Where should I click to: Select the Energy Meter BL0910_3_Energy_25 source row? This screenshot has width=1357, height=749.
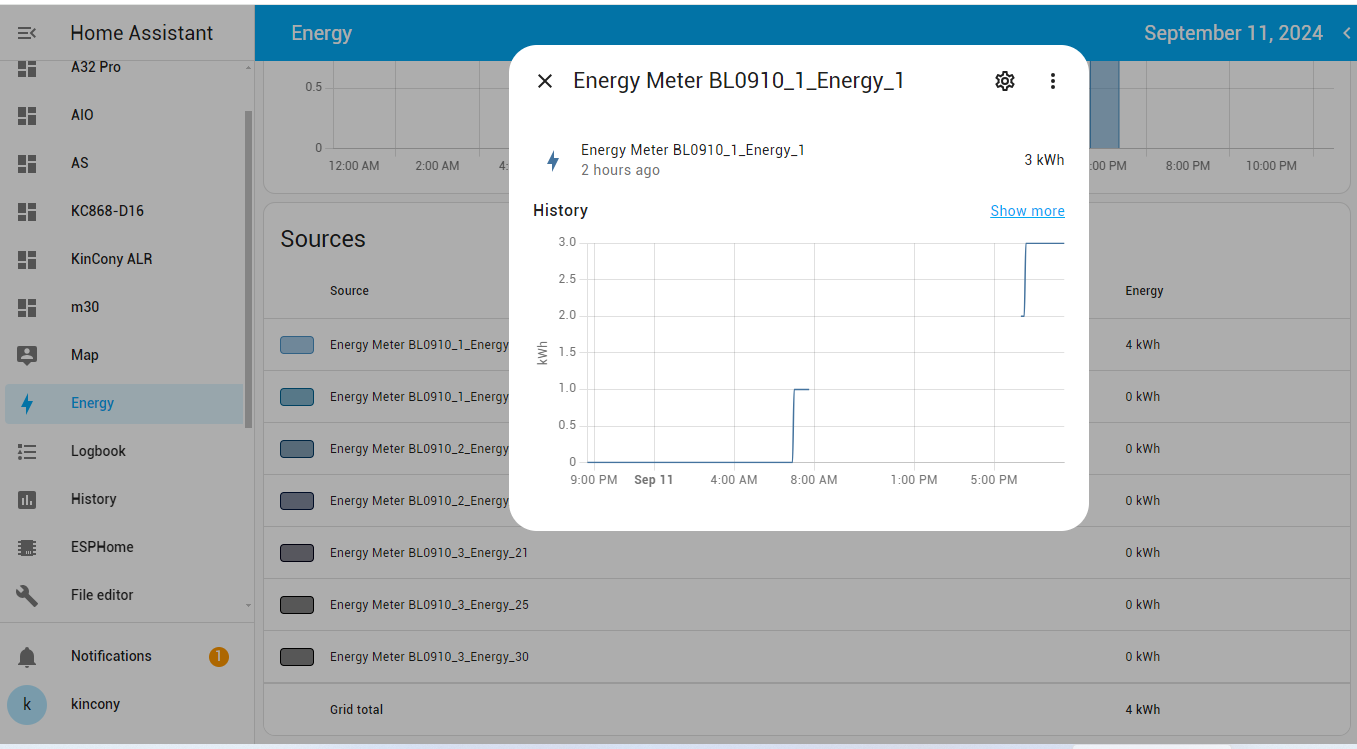click(429, 605)
